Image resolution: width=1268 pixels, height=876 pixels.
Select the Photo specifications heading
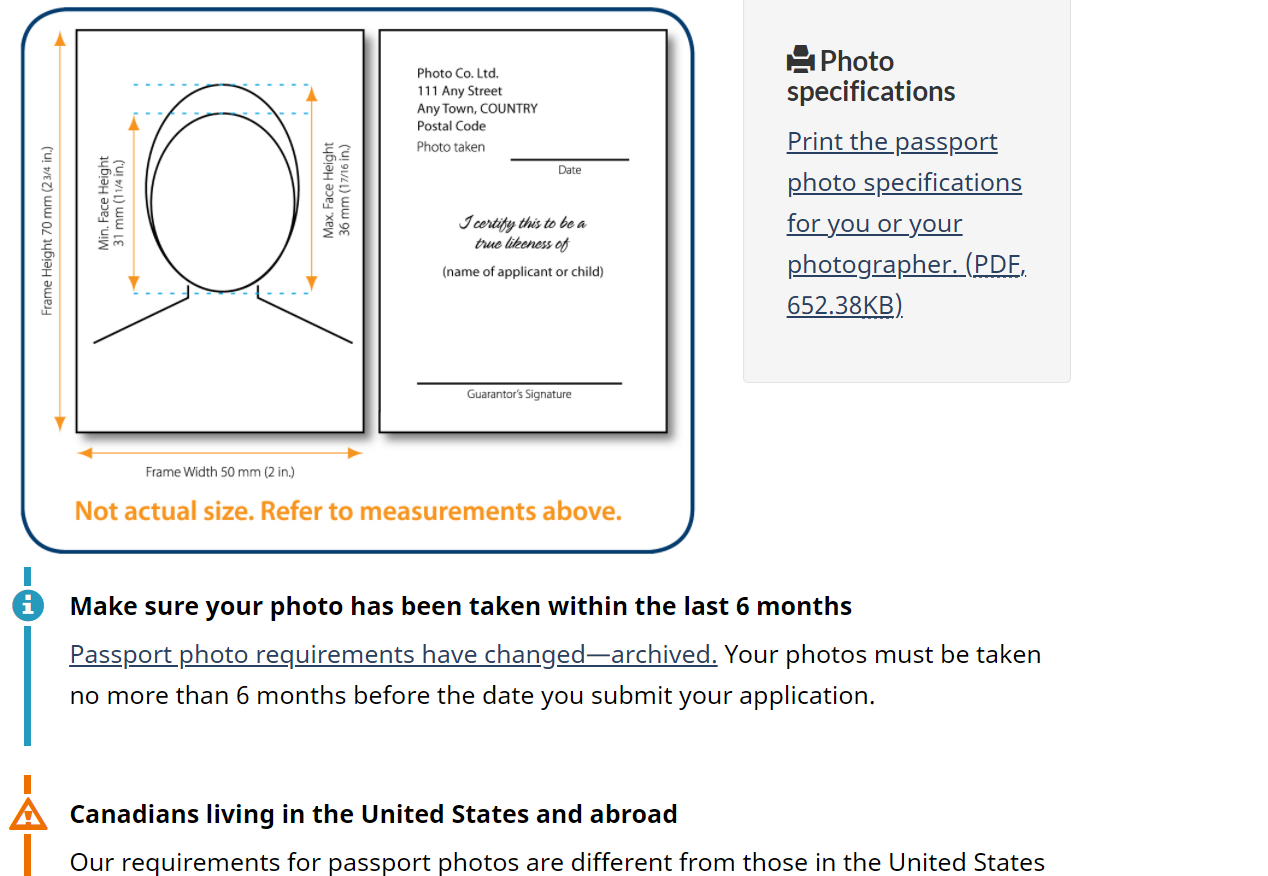point(871,76)
